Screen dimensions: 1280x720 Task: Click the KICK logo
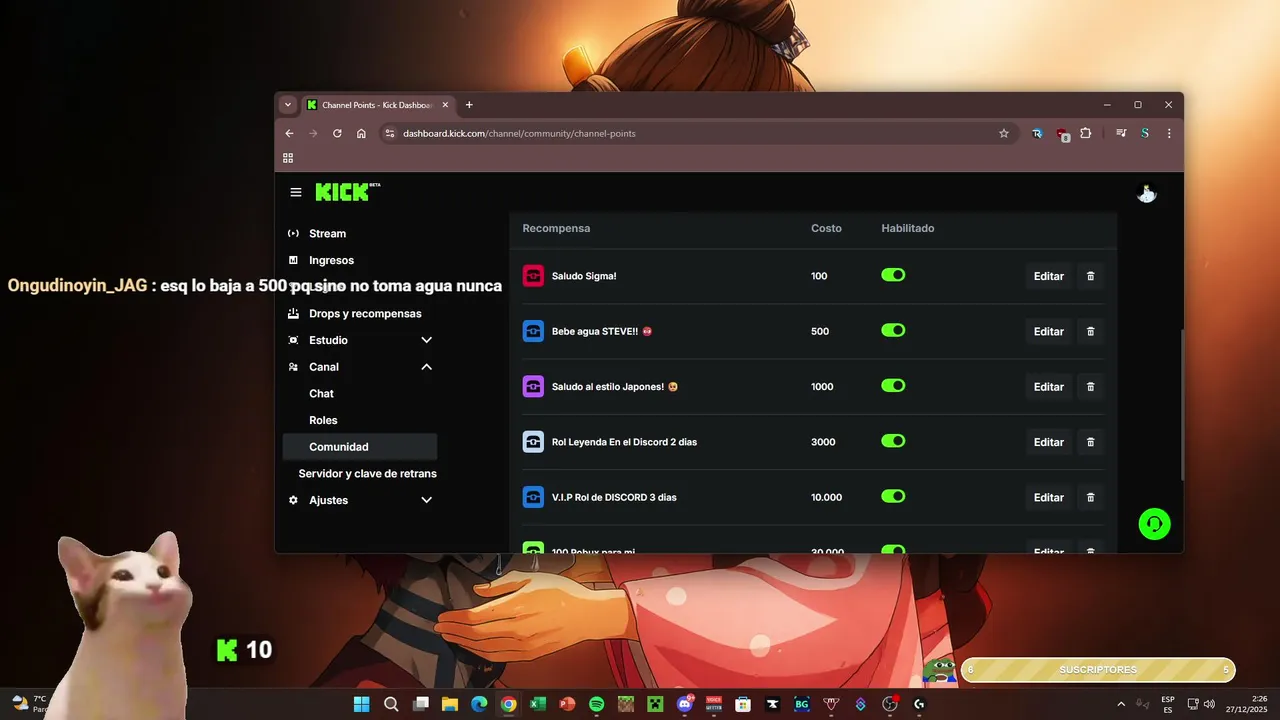[347, 192]
